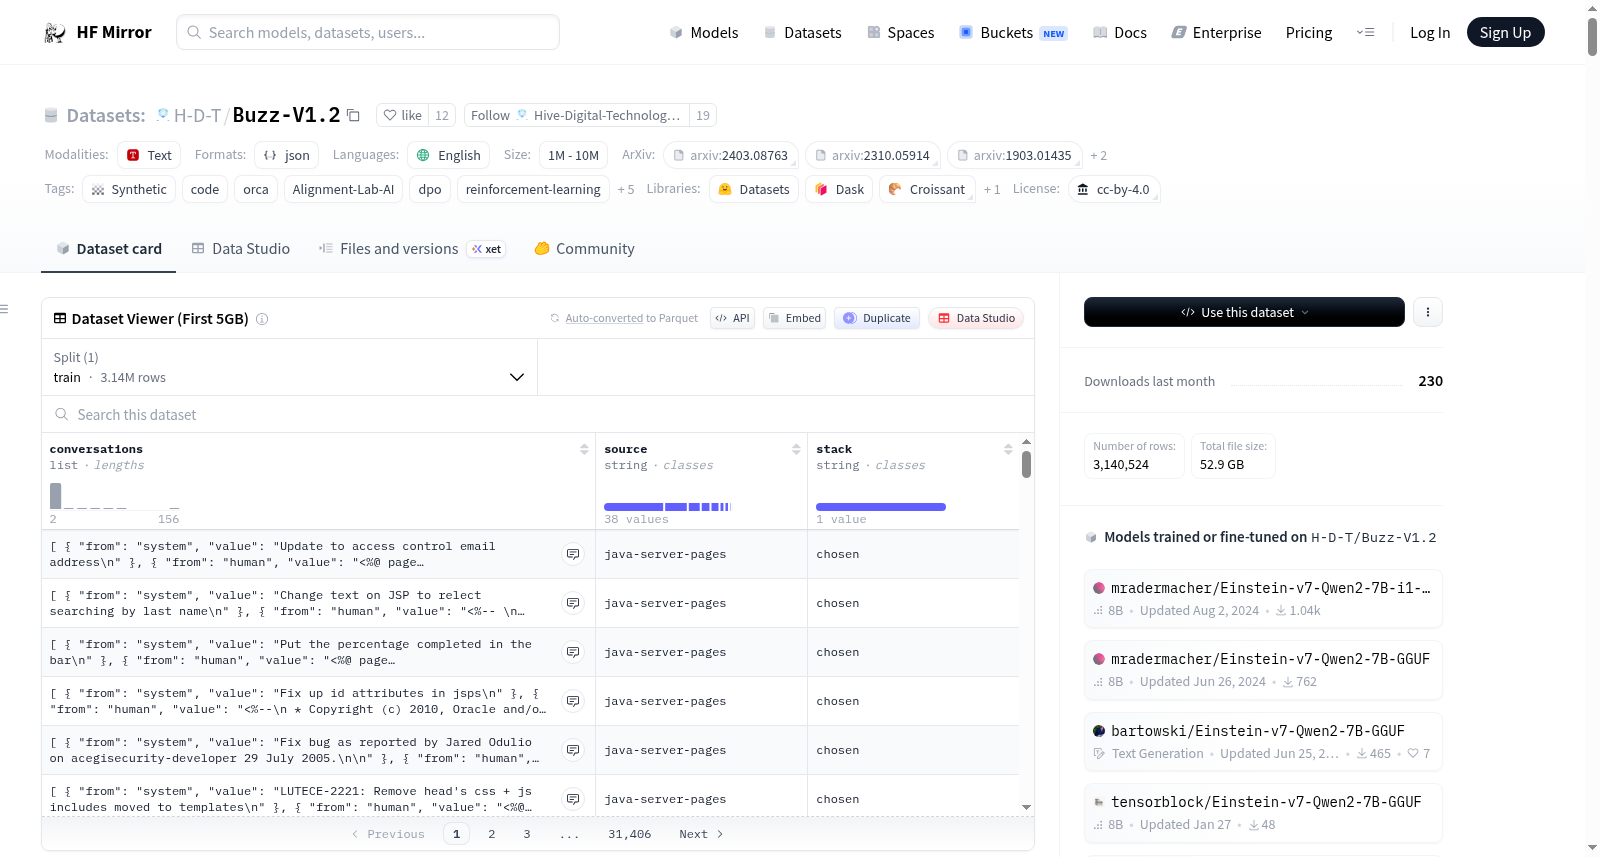Open Datasets in the top navigation
Image resolution: width=1600 pixels, height=857 pixels.
click(802, 32)
